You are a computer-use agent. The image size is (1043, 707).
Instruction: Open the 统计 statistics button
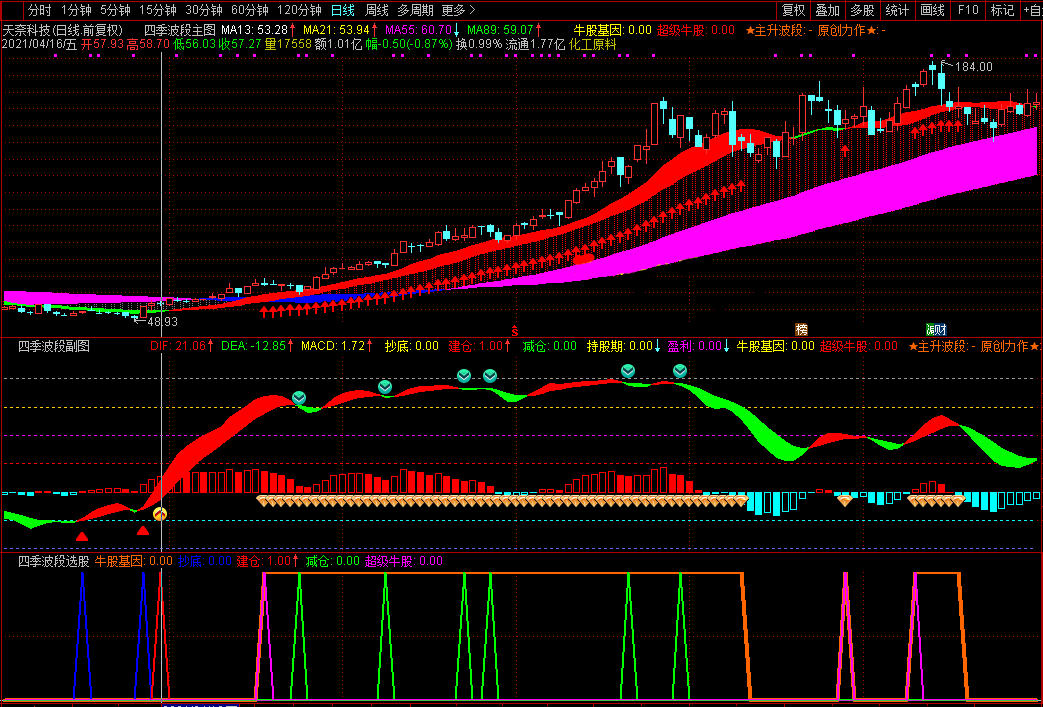click(x=897, y=10)
